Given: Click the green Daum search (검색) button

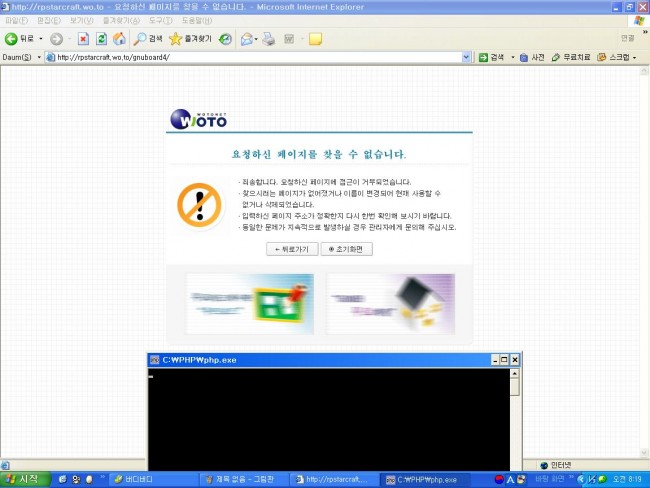Looking at the screenshot, I should point(492,57).
